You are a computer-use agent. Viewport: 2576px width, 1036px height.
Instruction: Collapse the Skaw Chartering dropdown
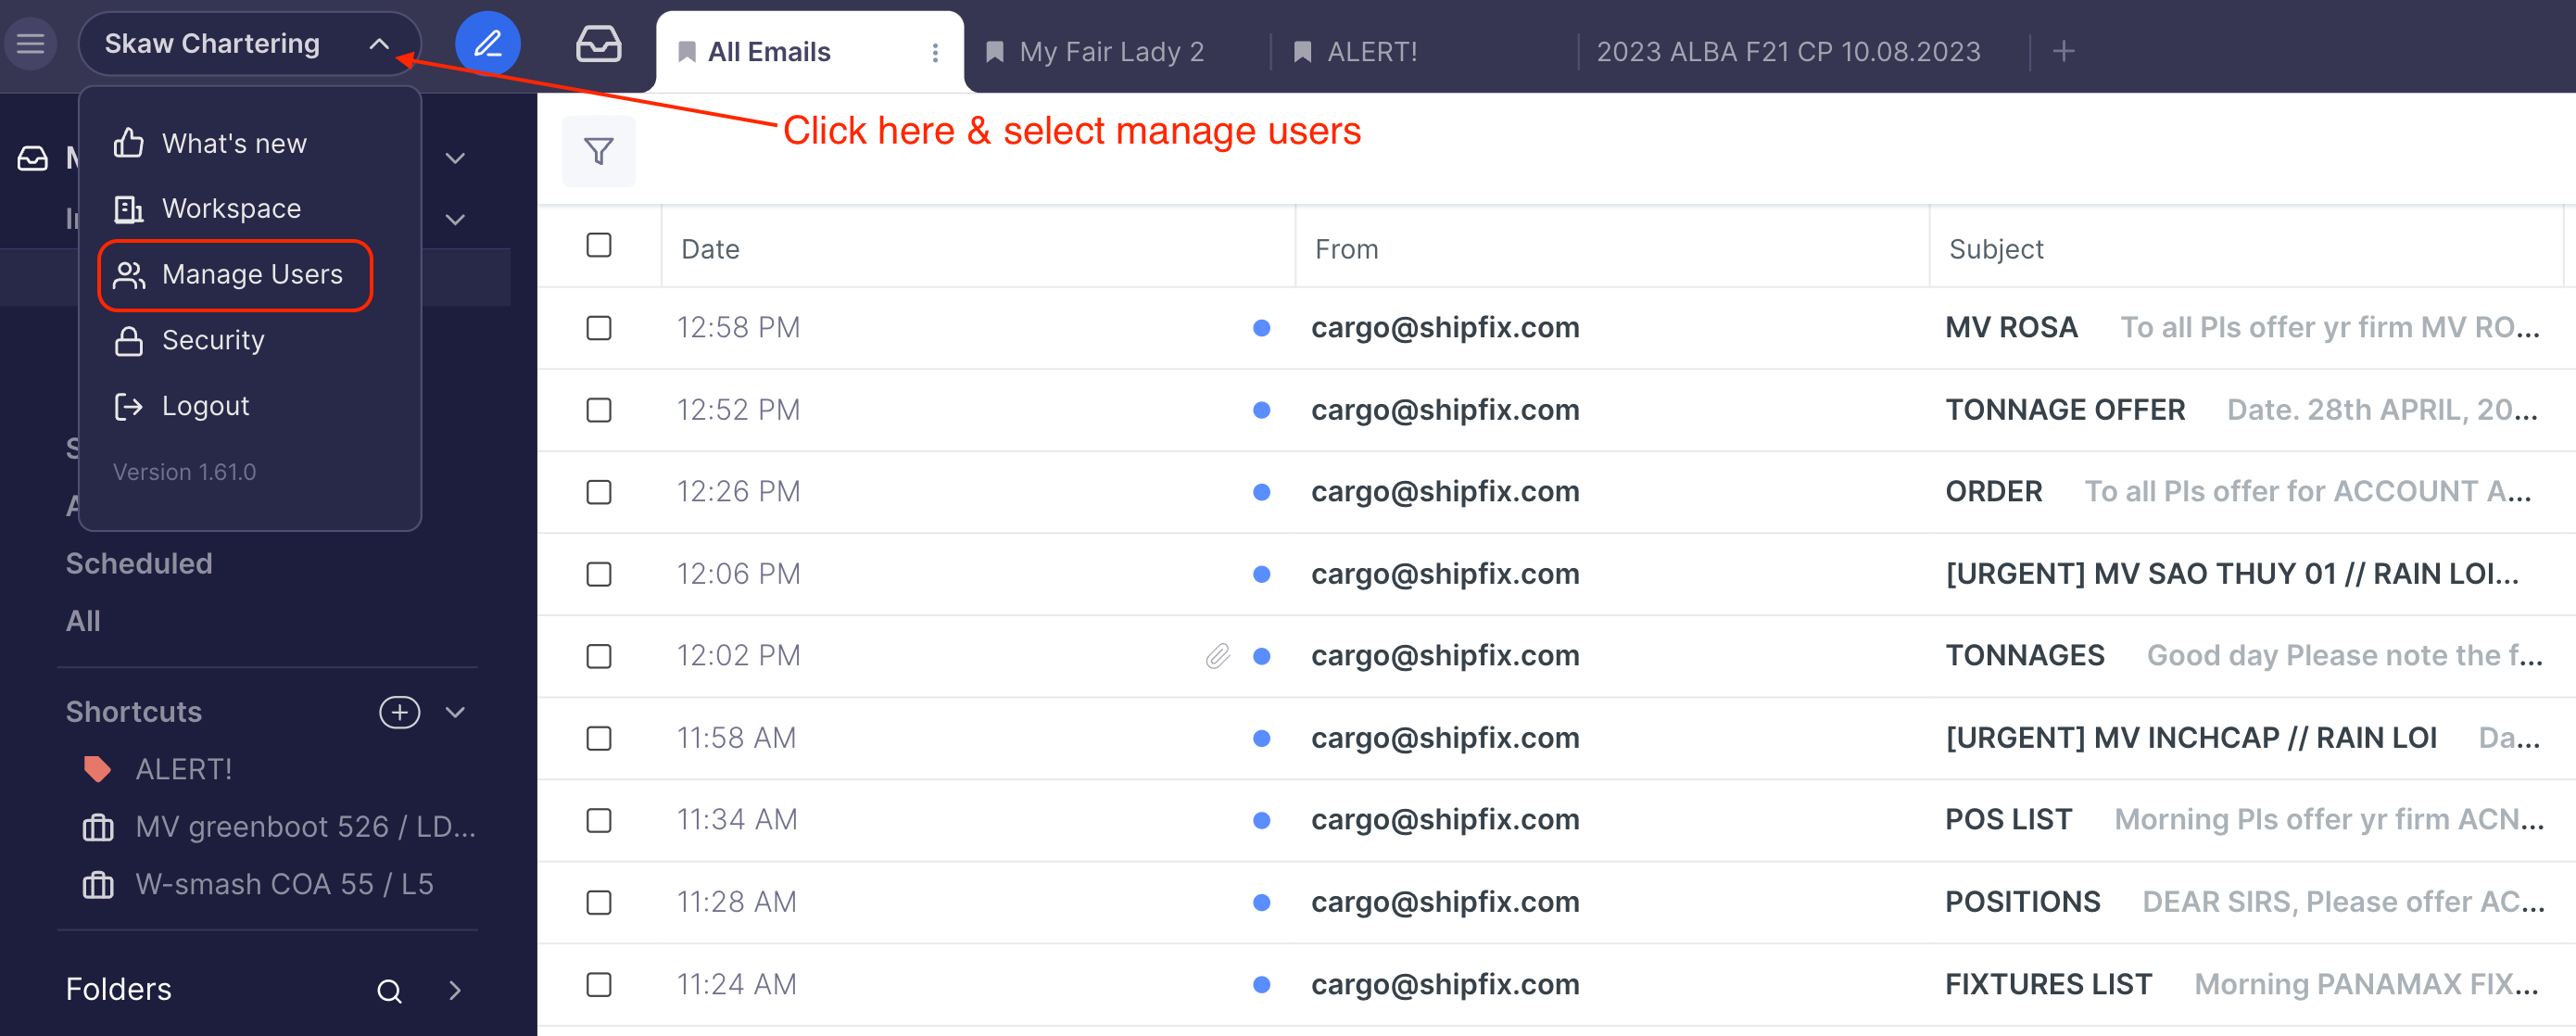pyautogui.click(x=379, y=44)
